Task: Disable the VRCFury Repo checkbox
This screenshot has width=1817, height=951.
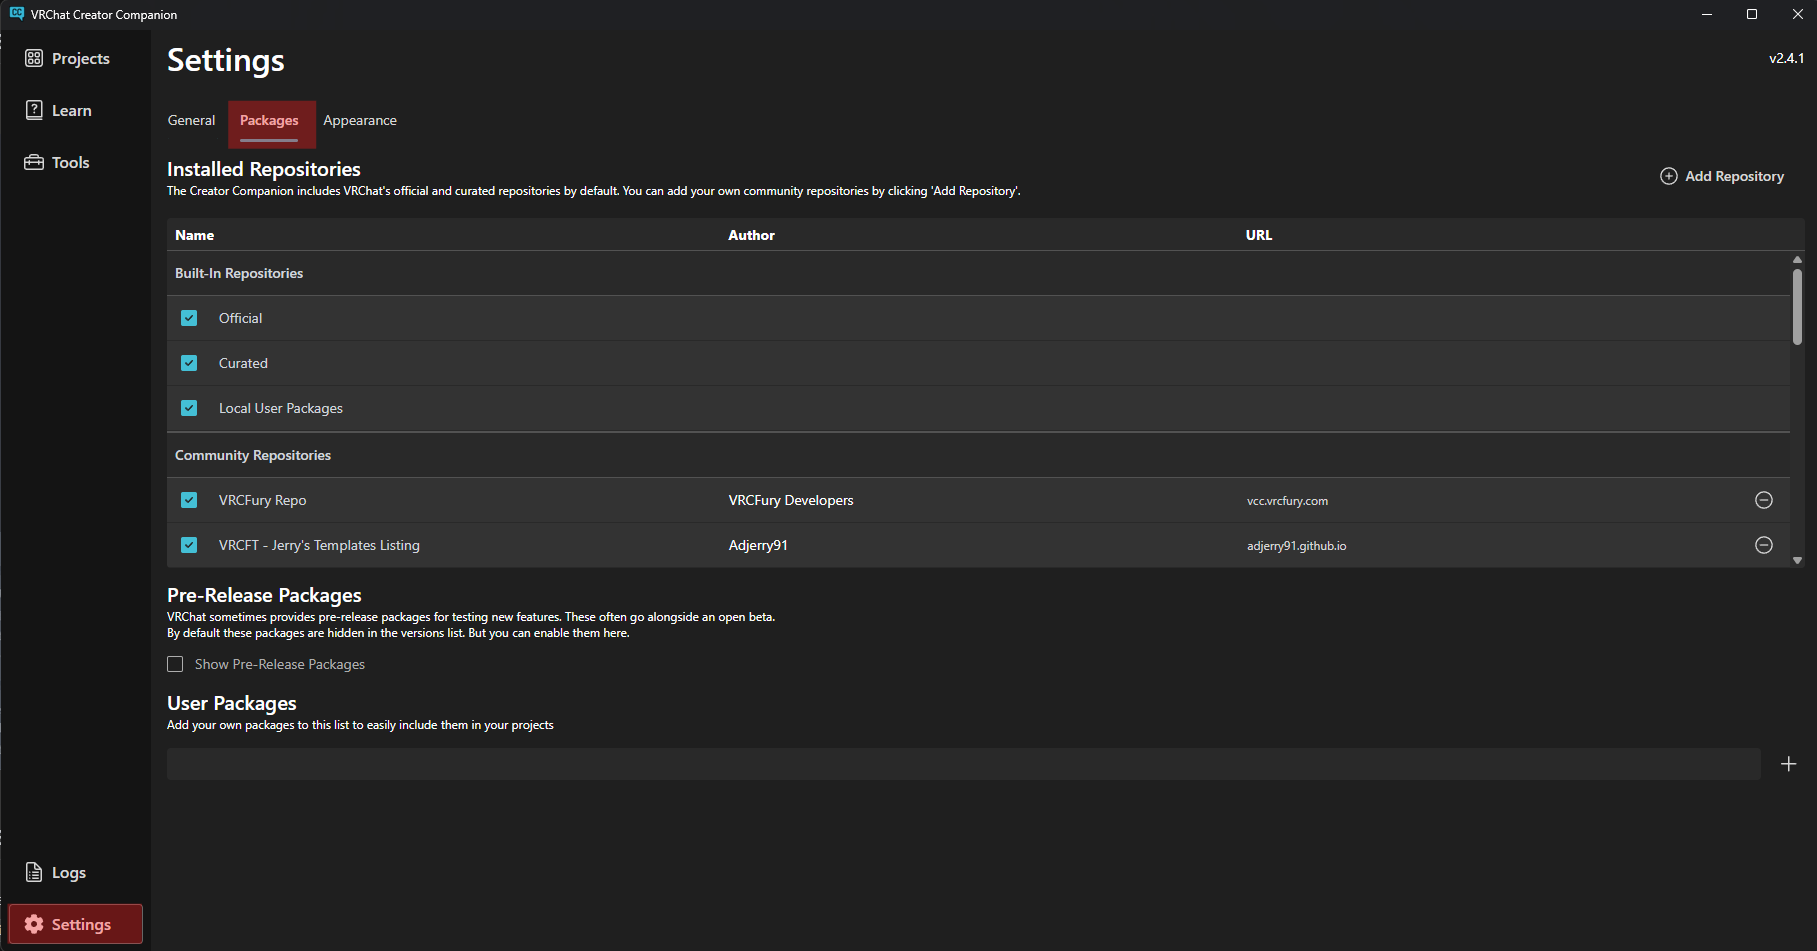Action: 189,500
